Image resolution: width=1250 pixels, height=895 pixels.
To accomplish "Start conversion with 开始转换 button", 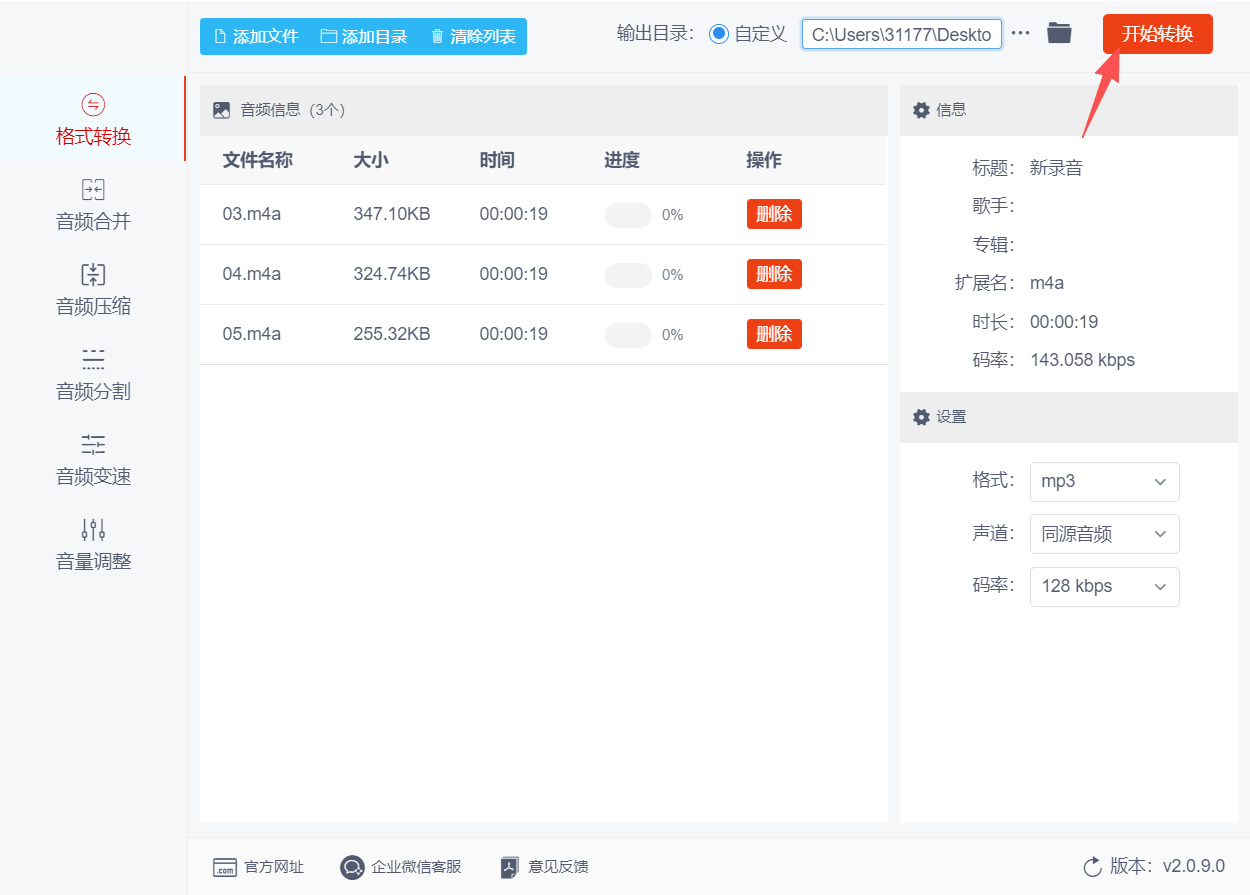I will coord(1157,34).
